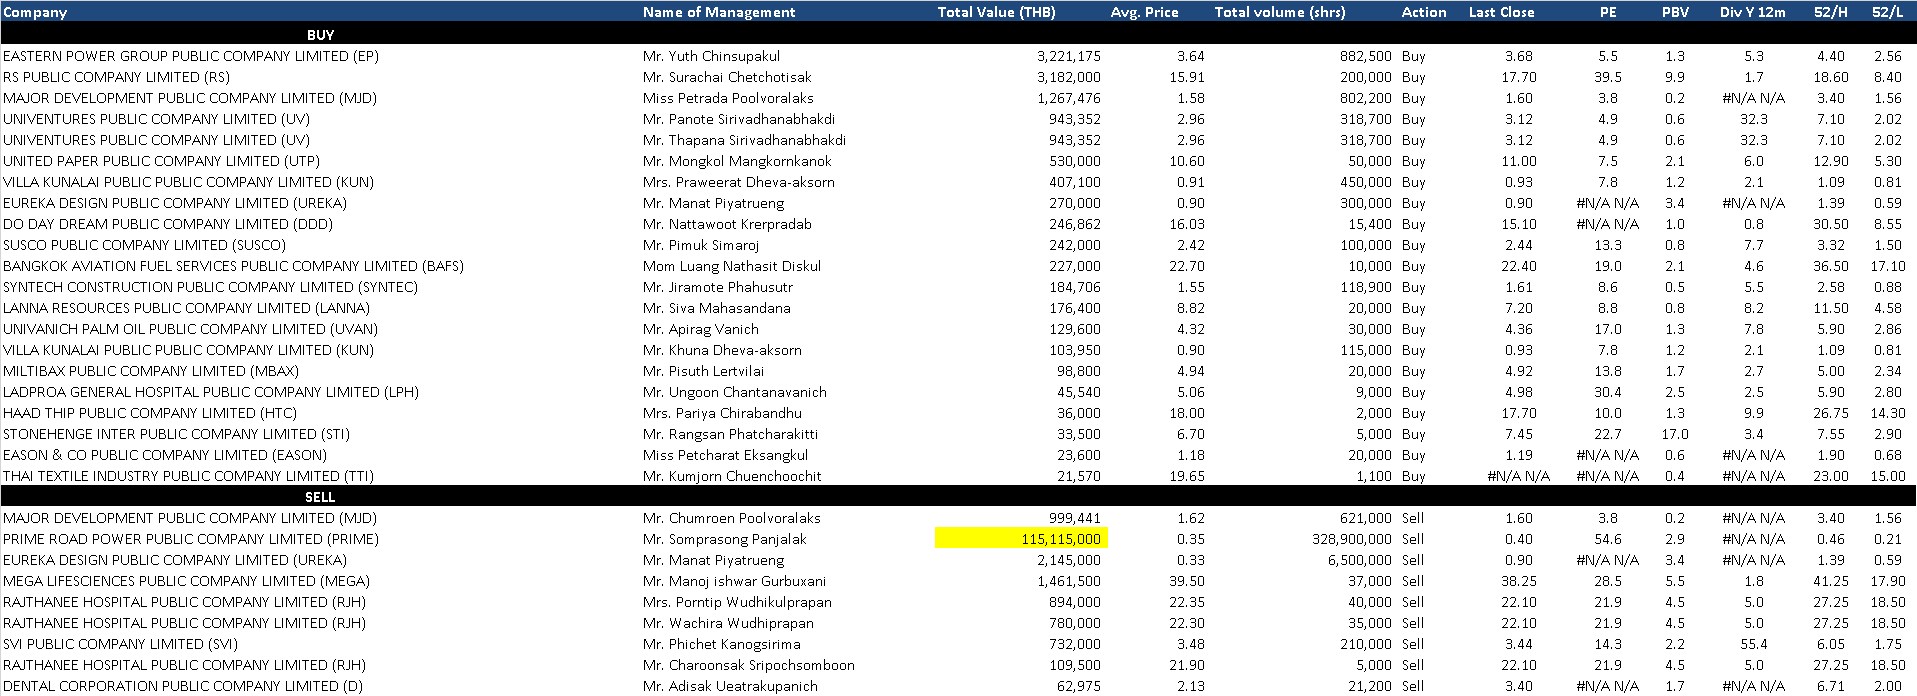Click Thai Textile Industry (TTI) cell
This screenshot has width=1917, height=696.
(x=188, y=476)
